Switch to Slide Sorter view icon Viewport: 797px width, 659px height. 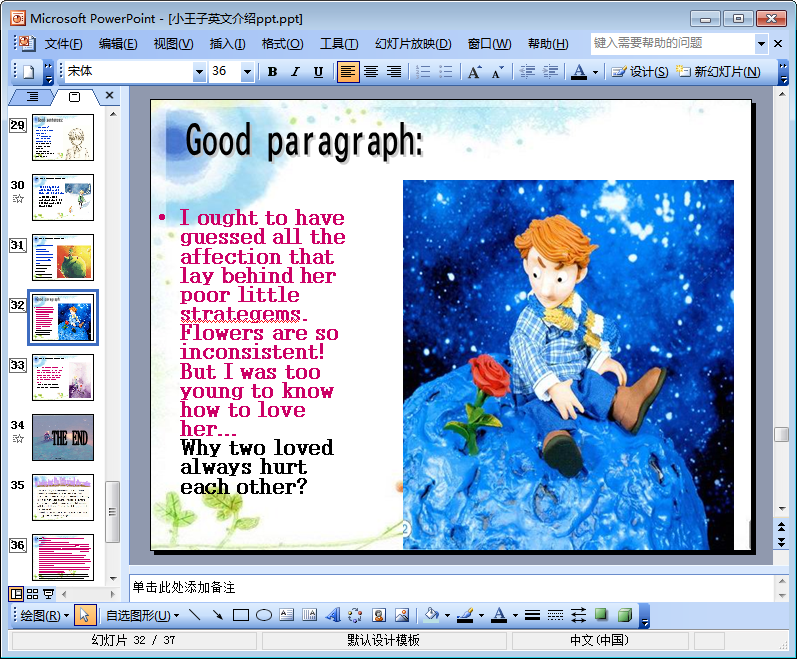[33, 594]
